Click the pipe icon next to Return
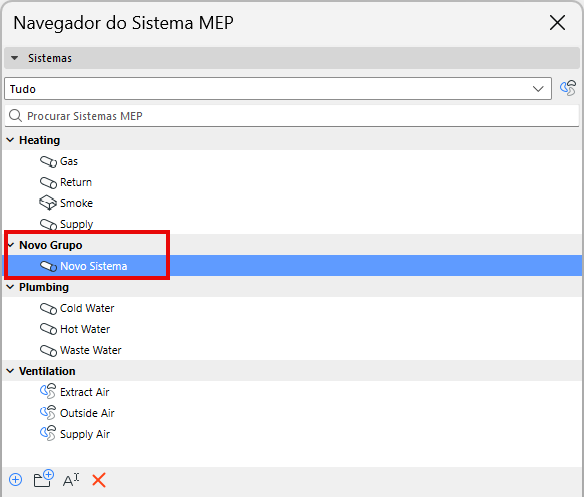 [48, 183]
